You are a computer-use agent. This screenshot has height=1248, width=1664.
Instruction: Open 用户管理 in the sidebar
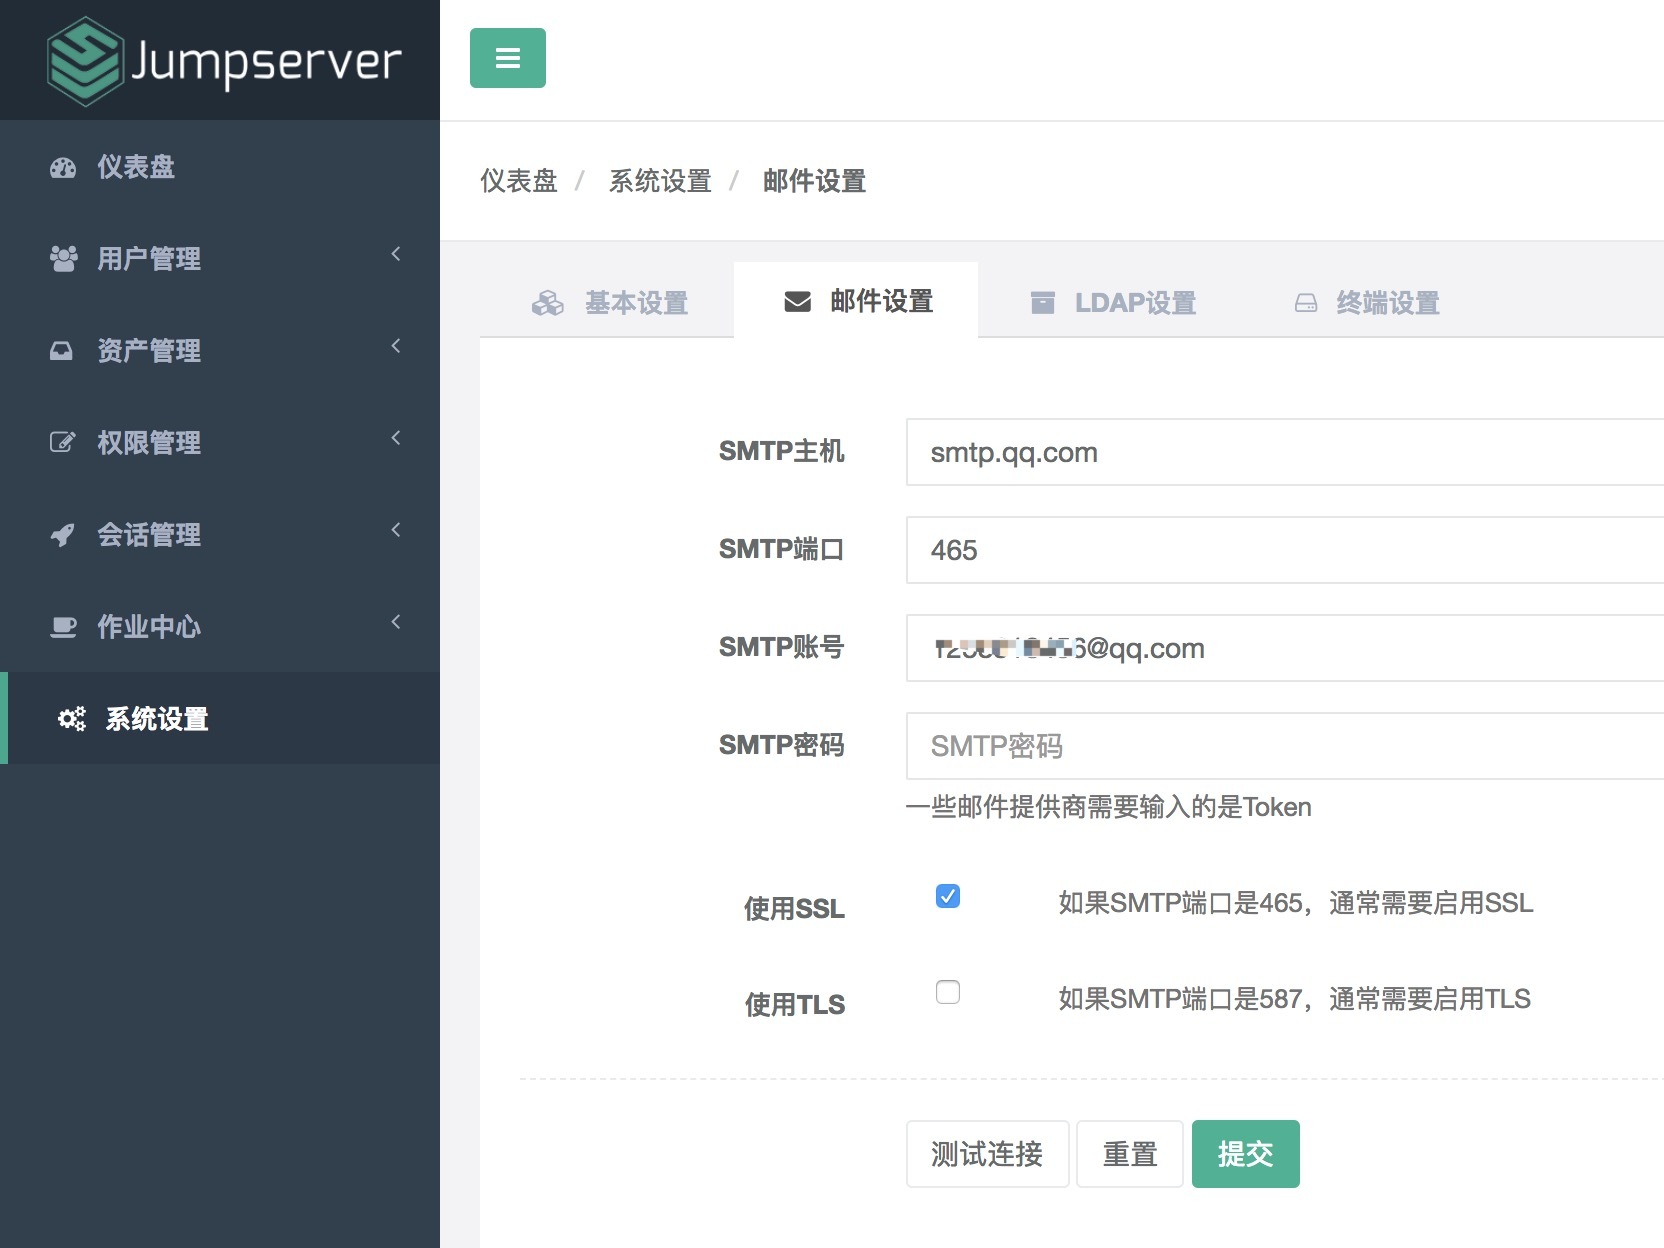[x=220, y=259]
